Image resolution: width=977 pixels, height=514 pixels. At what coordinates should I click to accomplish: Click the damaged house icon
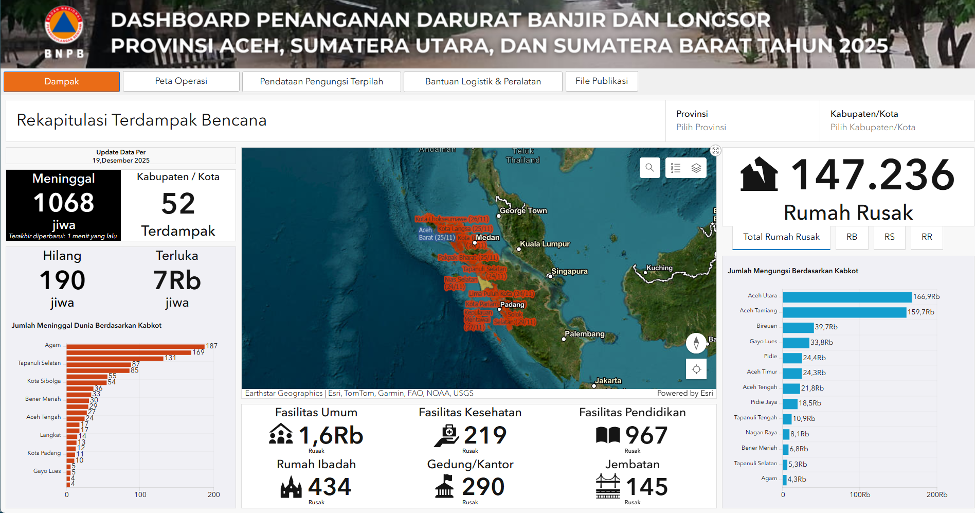[759, 176]
